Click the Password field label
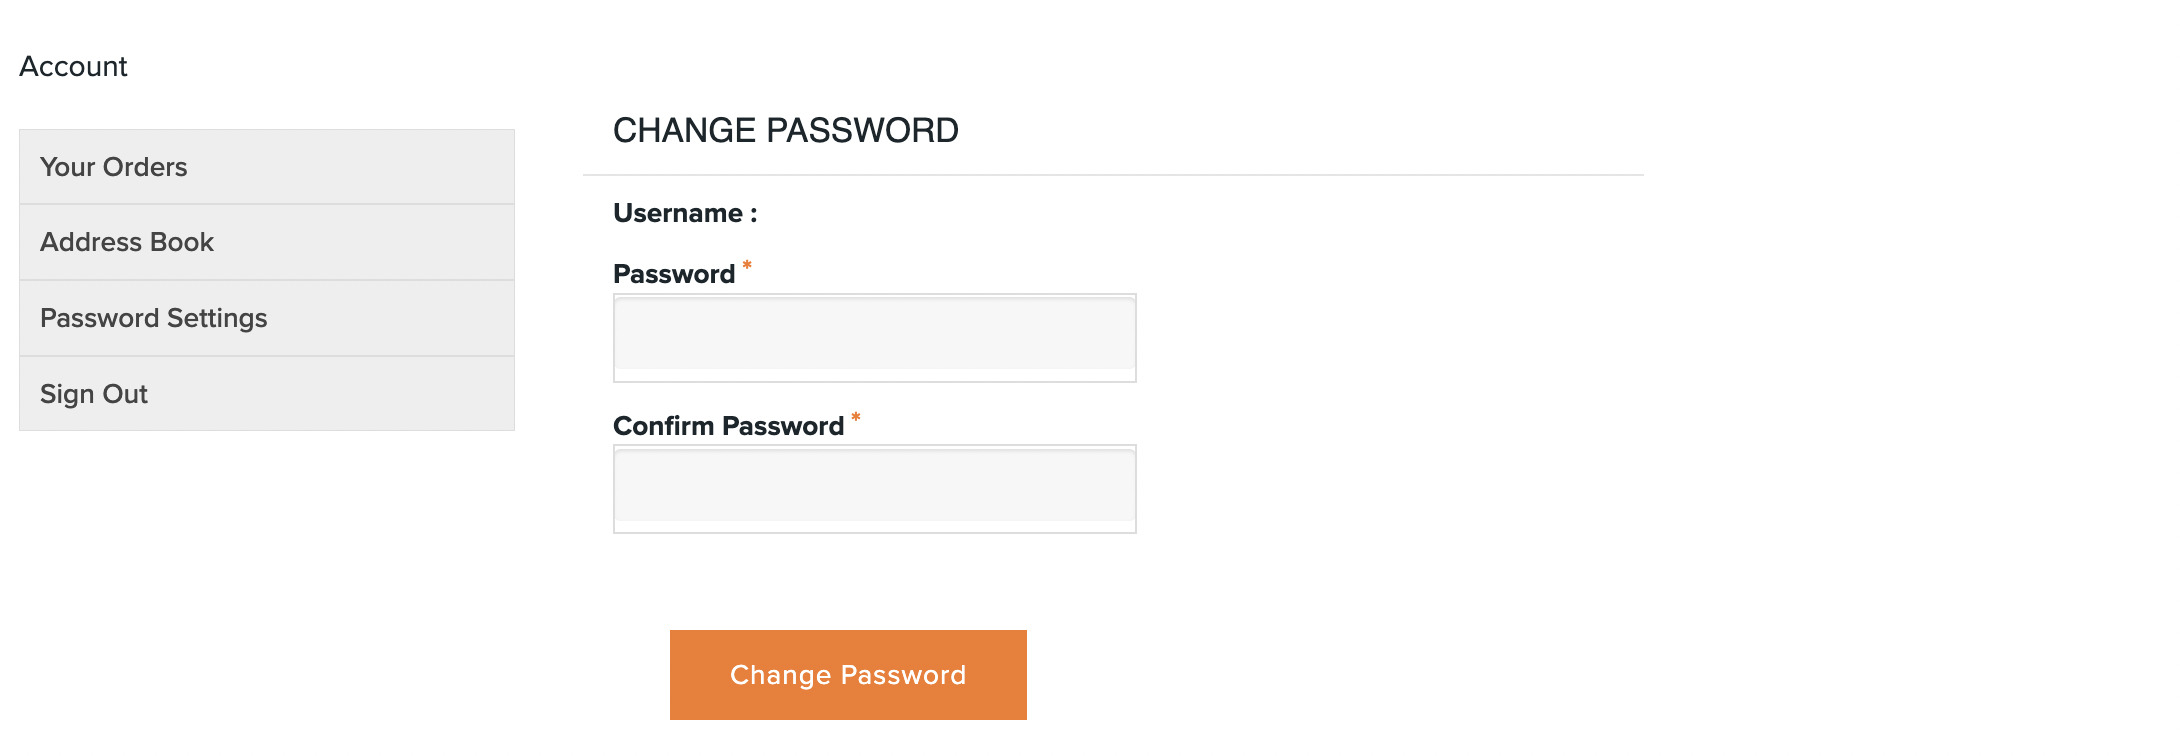2180x756 pixels. click(673, 274)
